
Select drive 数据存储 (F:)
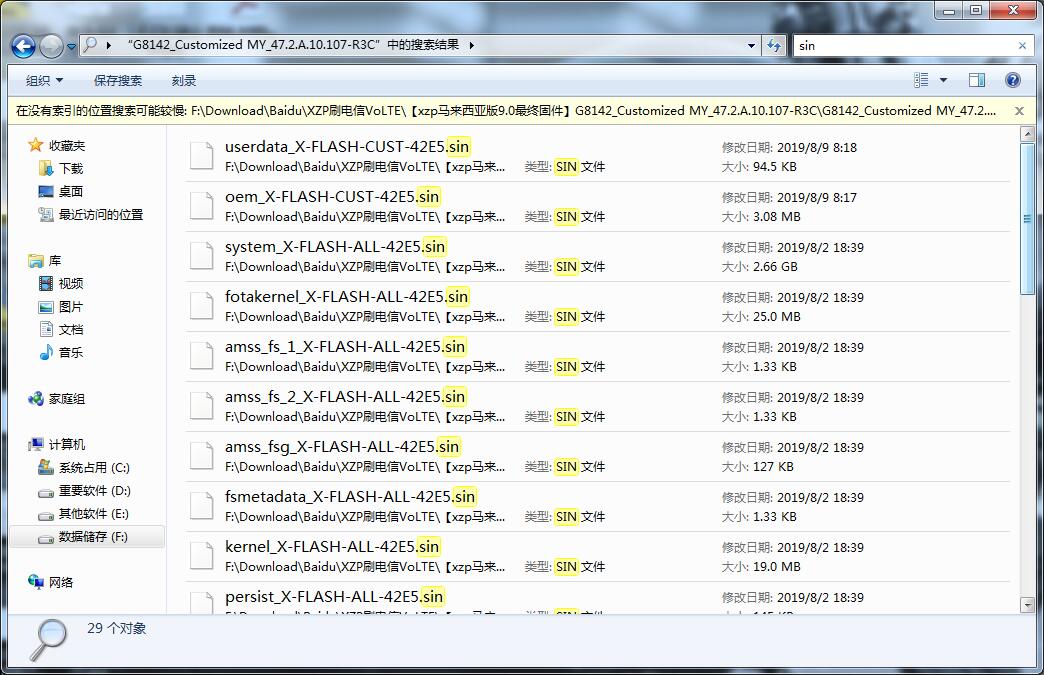tap(91, 538)
